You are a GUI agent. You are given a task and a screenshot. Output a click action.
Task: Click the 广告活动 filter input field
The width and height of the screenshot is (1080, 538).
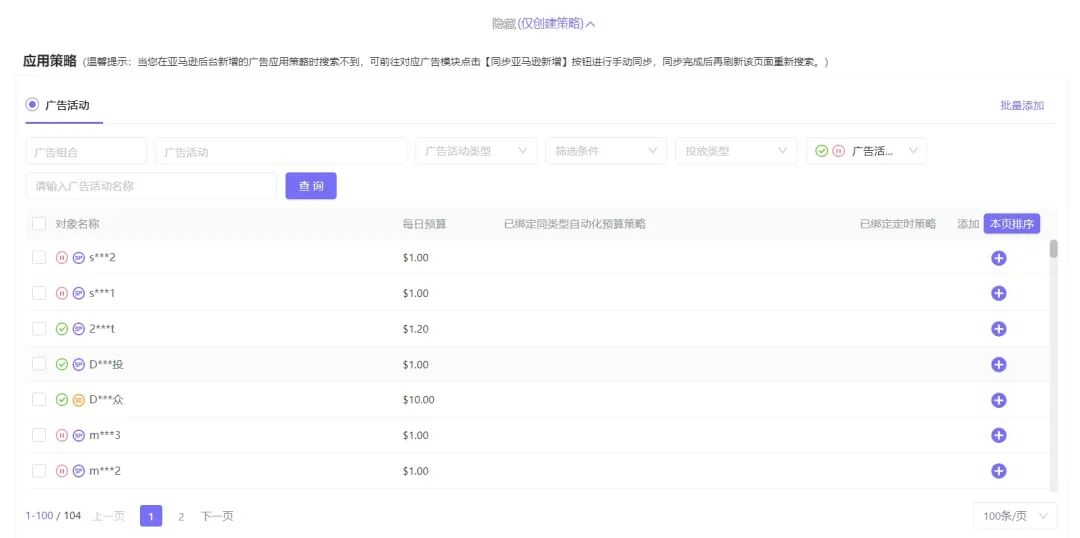[x=281, y=152]
